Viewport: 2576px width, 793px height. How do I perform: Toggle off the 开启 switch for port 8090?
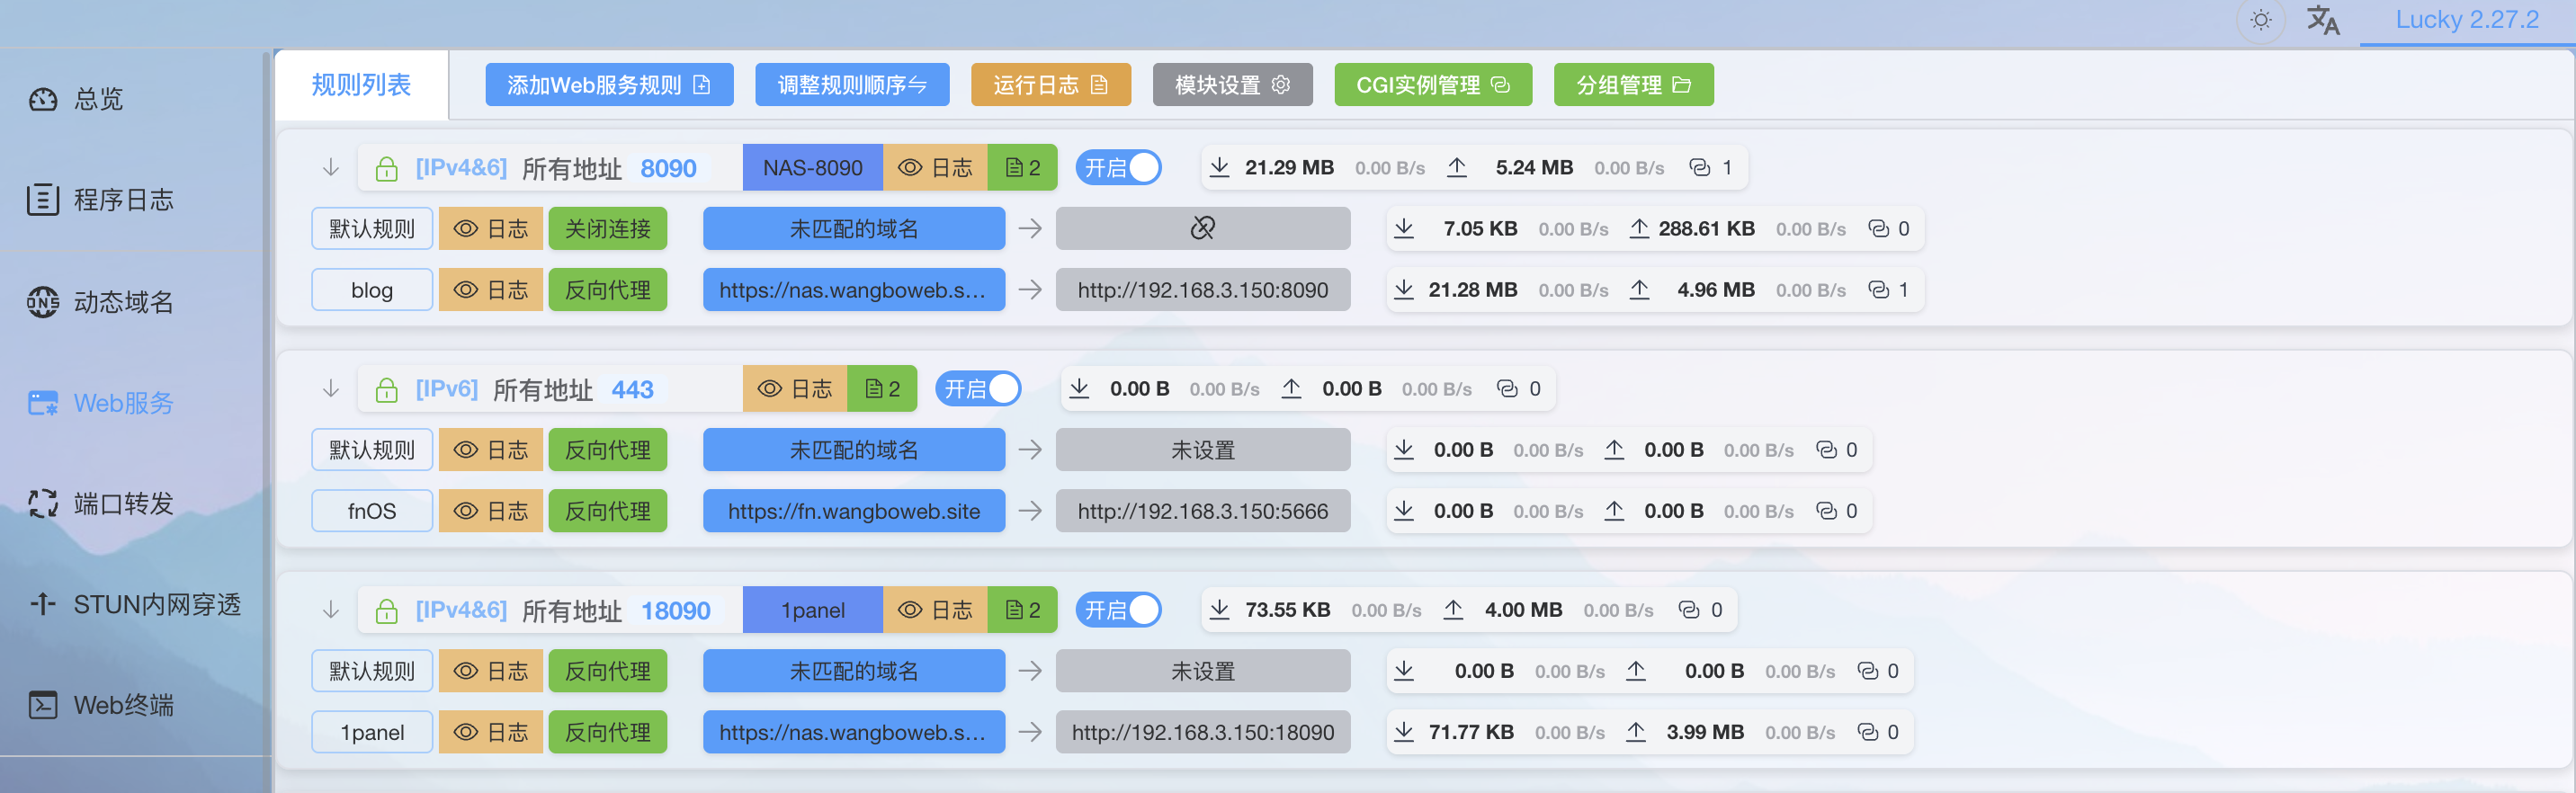tap(1119, 168)
